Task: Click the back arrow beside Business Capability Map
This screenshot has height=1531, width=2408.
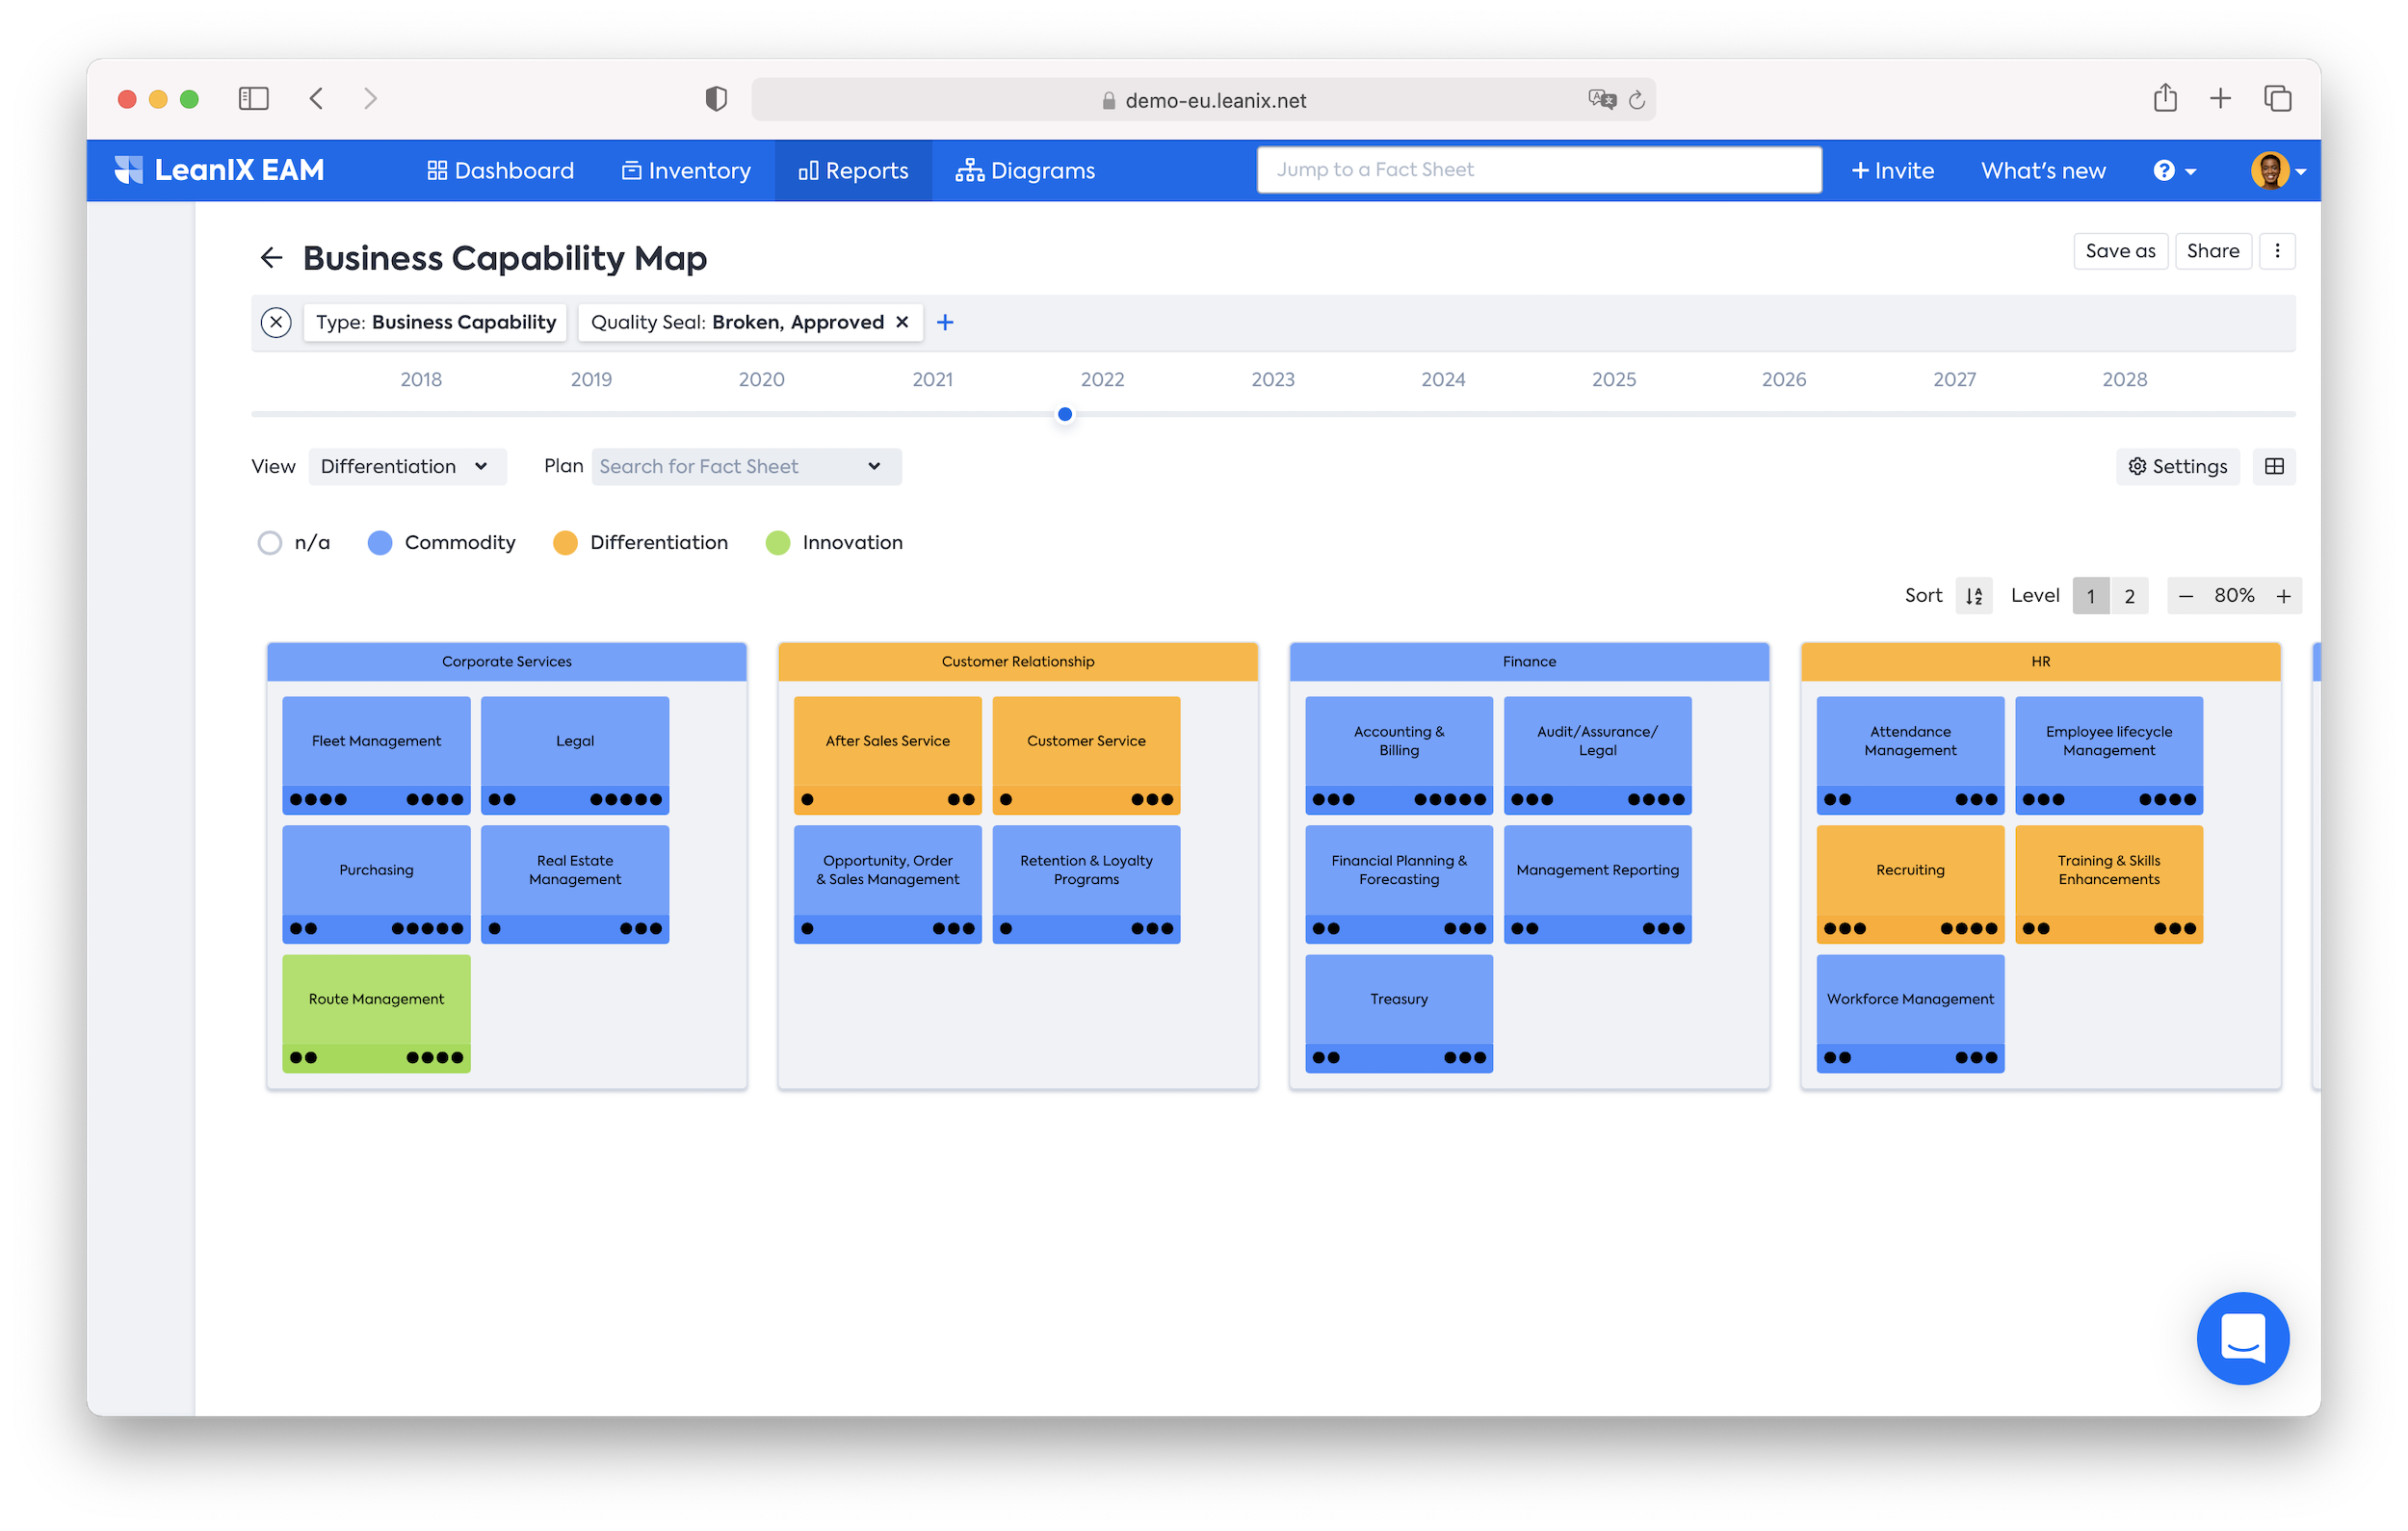Action: (271, 258)
